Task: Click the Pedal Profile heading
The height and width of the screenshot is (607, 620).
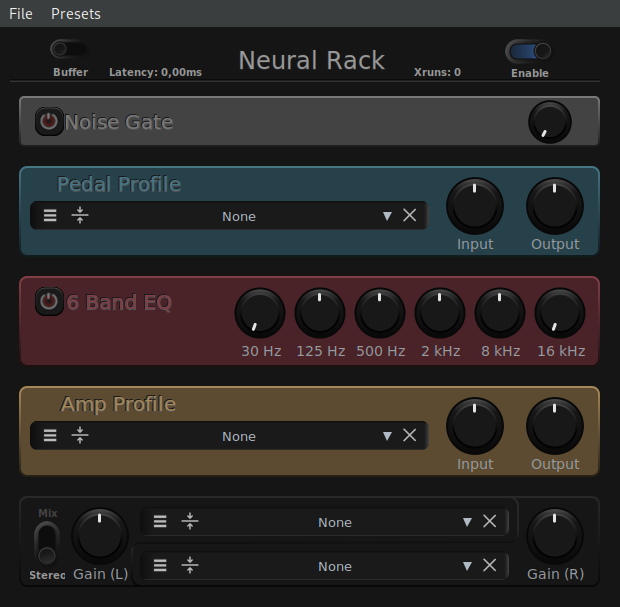Action: click(x=119, y=184)
